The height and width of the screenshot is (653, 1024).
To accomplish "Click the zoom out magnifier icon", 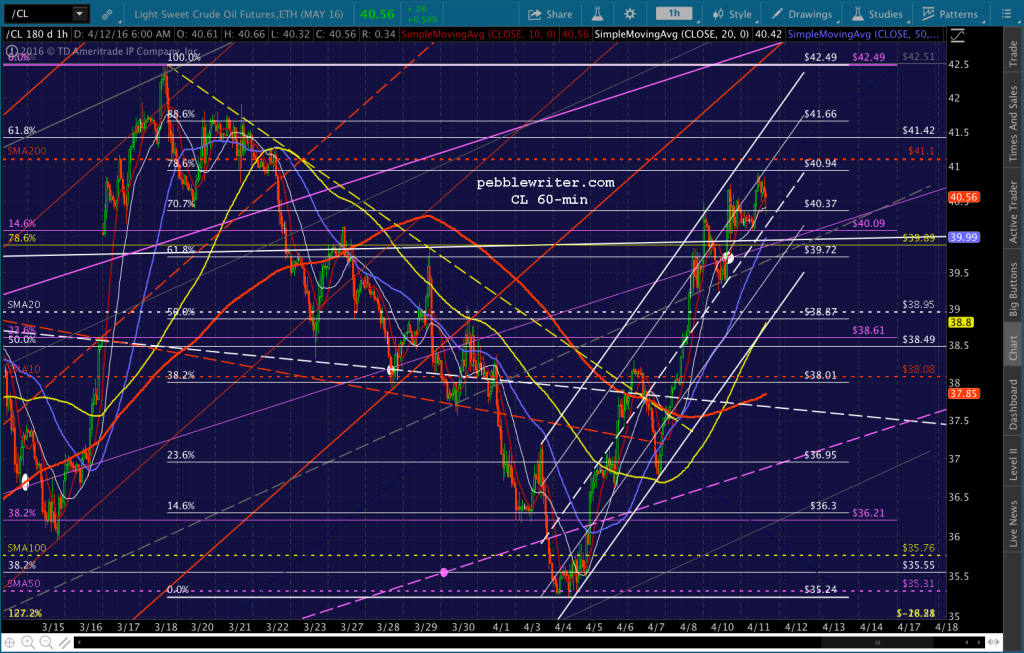I will [46, 643].
